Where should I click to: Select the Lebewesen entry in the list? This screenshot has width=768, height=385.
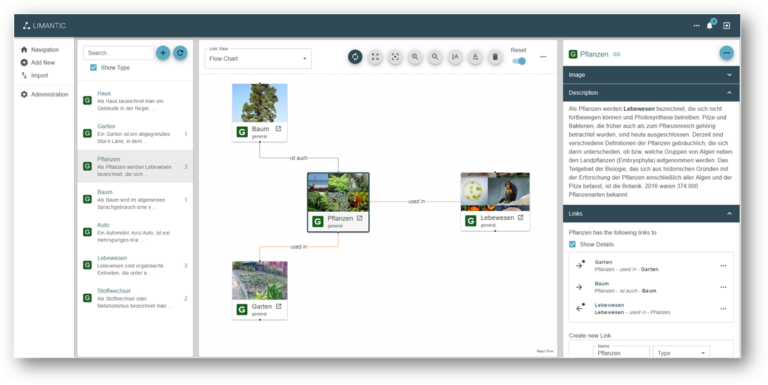click(135, 265)
